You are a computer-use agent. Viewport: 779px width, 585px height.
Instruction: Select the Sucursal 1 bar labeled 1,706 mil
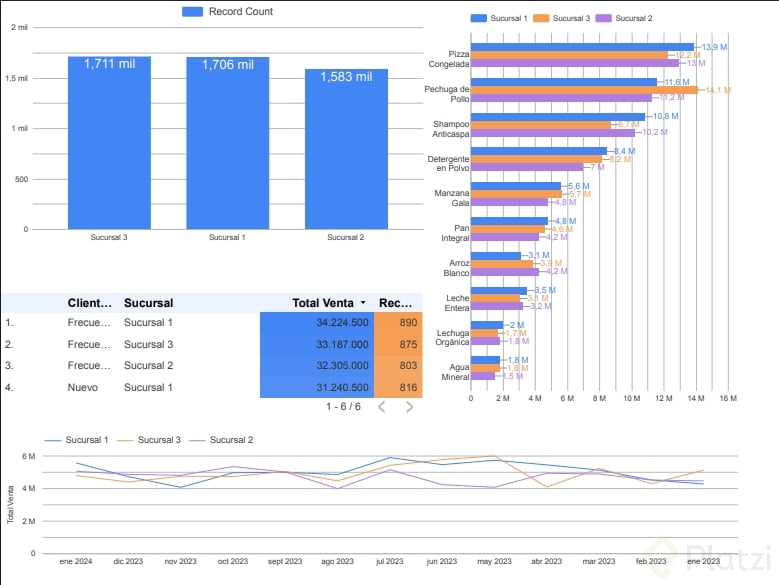tap(228, 144)
